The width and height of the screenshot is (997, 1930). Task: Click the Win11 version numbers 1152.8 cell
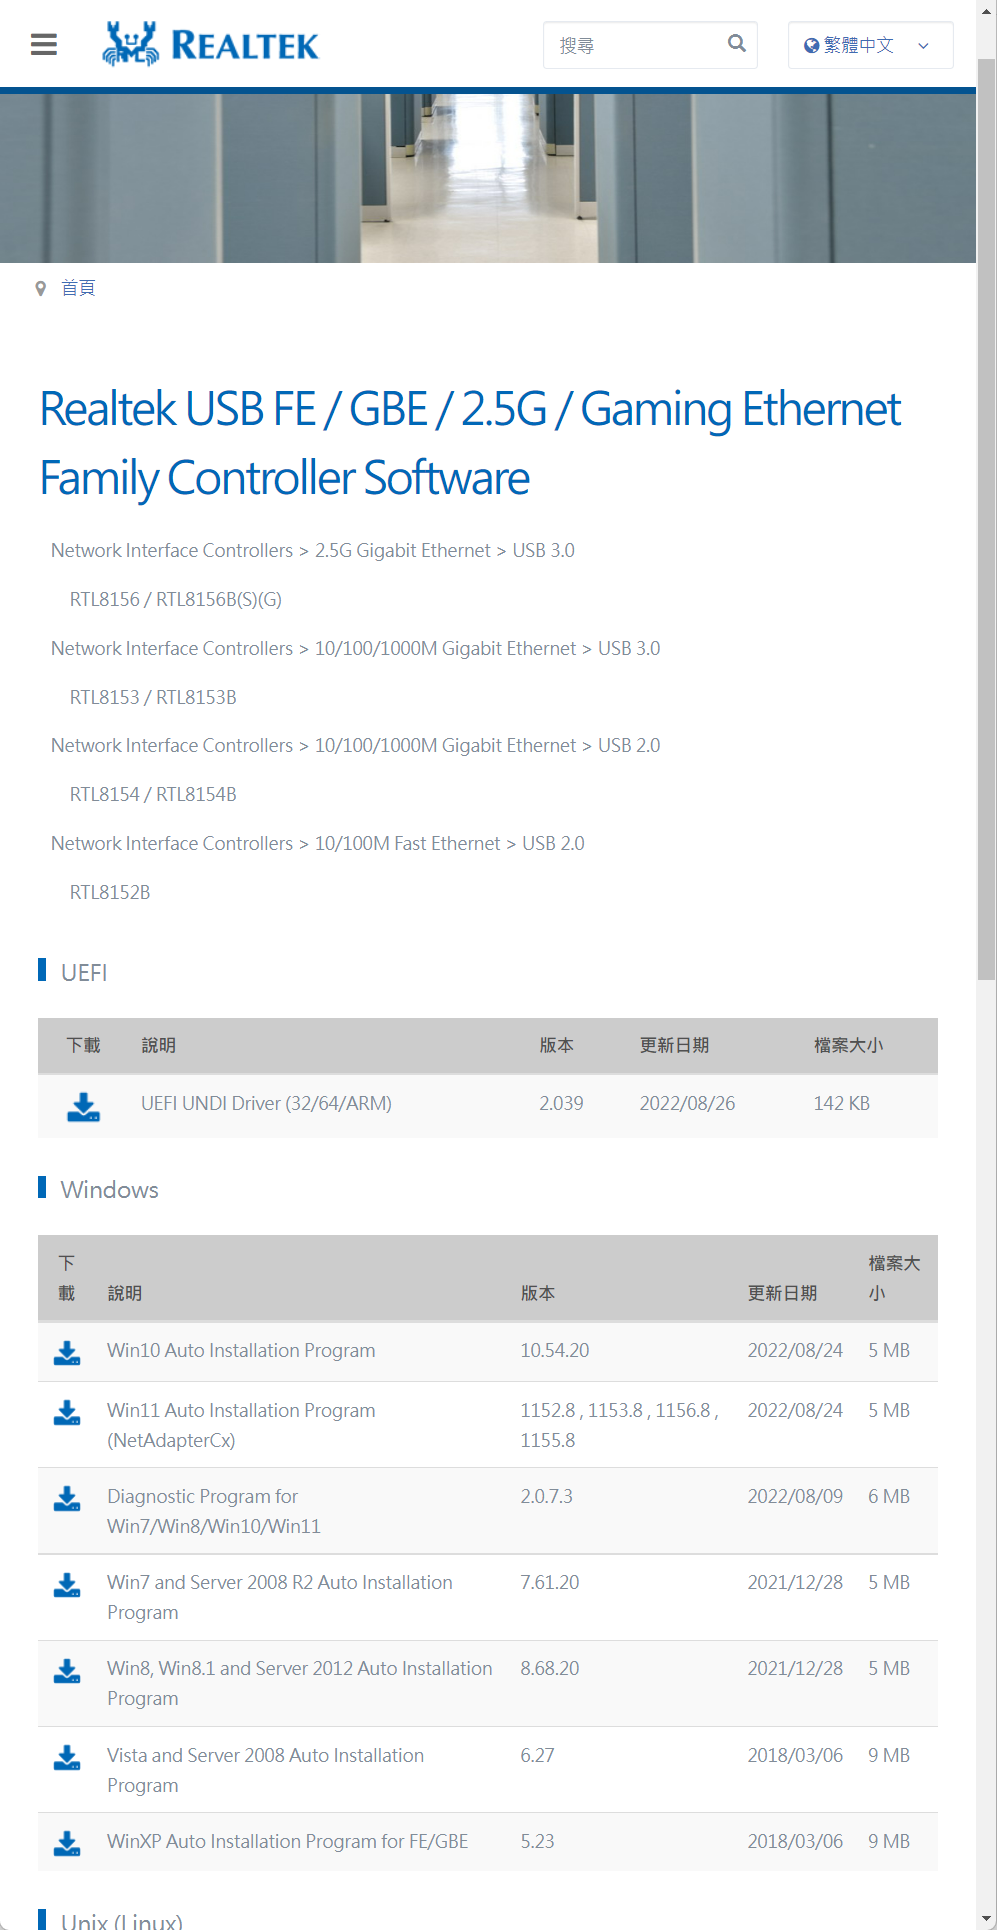pos(619,1425)
